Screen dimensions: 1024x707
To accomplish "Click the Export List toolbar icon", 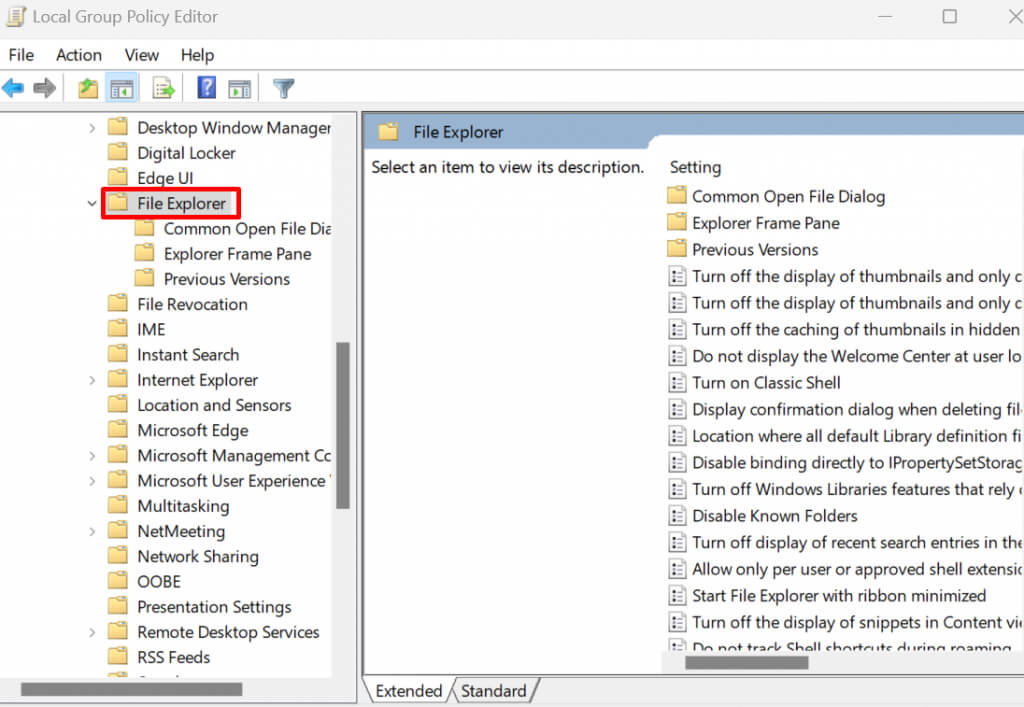I will (x=163, y=89).
